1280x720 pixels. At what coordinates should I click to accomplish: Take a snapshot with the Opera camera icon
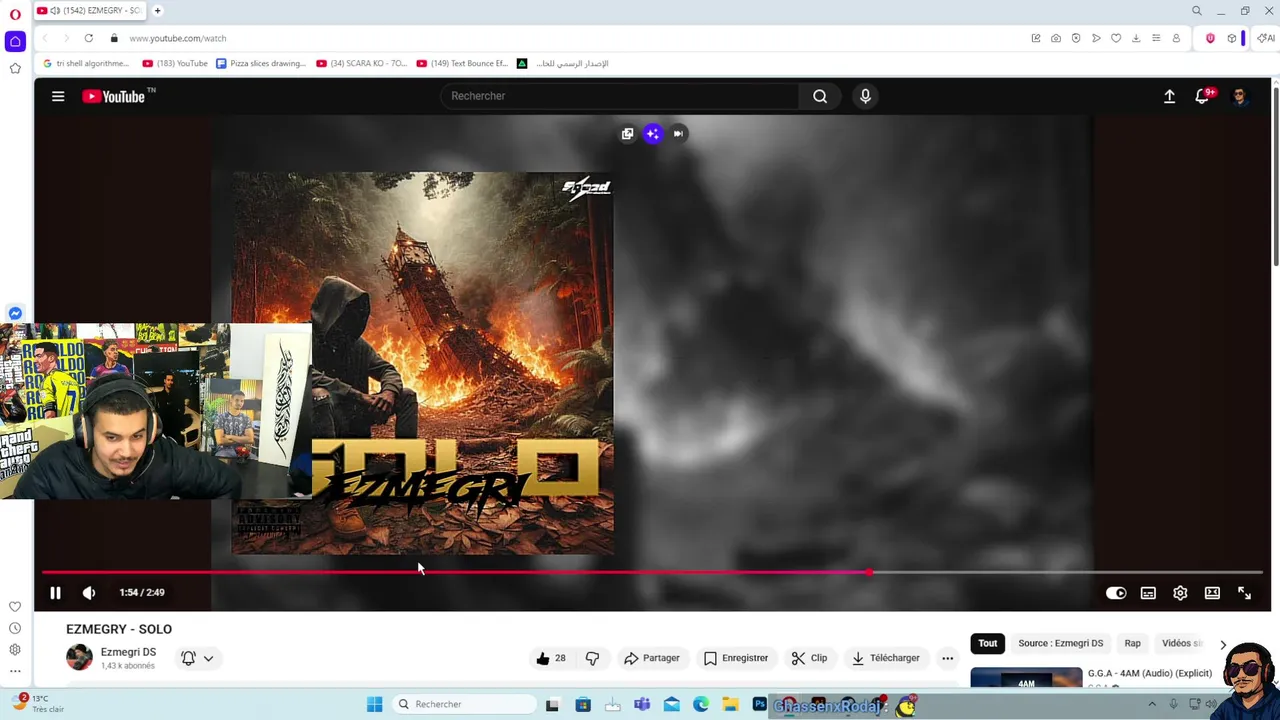click(1056, 38)
